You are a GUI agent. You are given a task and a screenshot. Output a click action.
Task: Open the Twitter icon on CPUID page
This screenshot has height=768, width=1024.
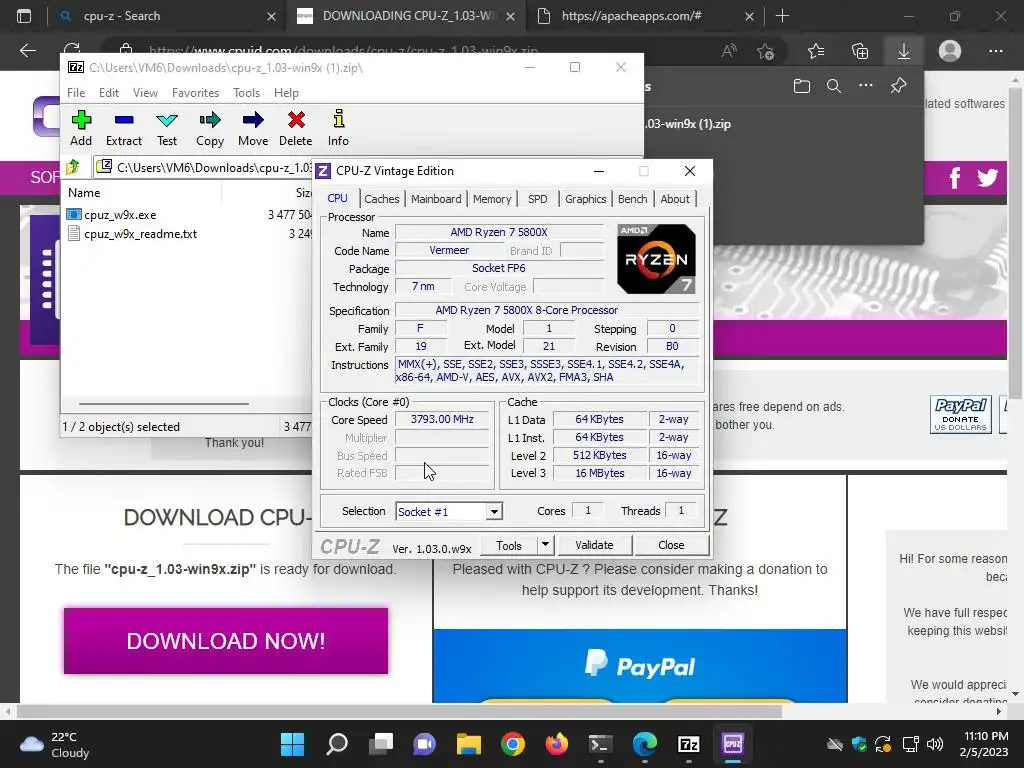point(987,178)
